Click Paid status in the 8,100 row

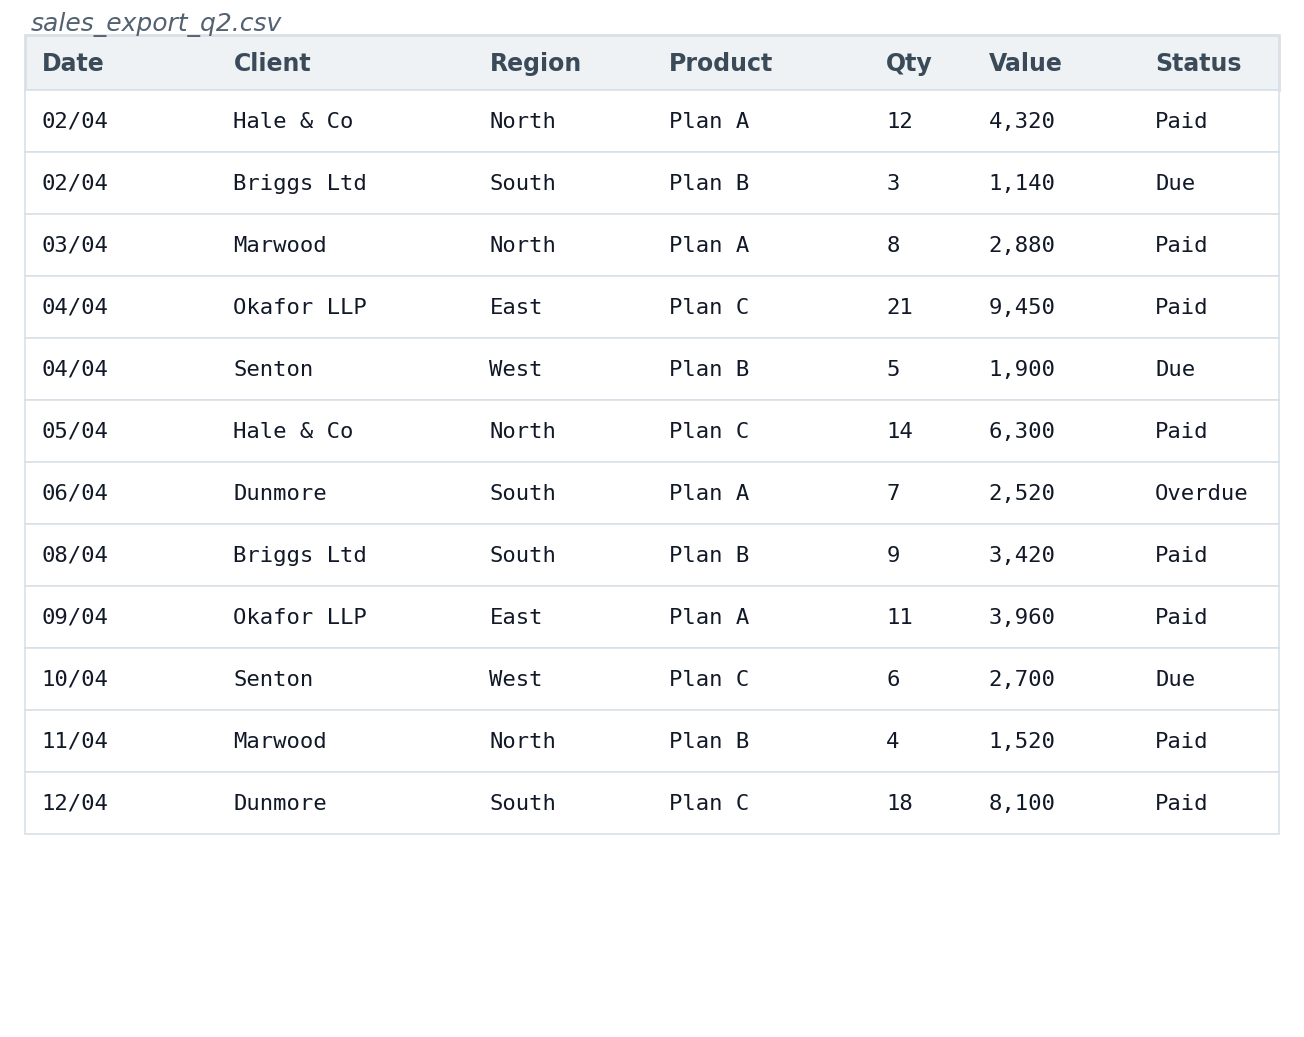pos(1181,804)
